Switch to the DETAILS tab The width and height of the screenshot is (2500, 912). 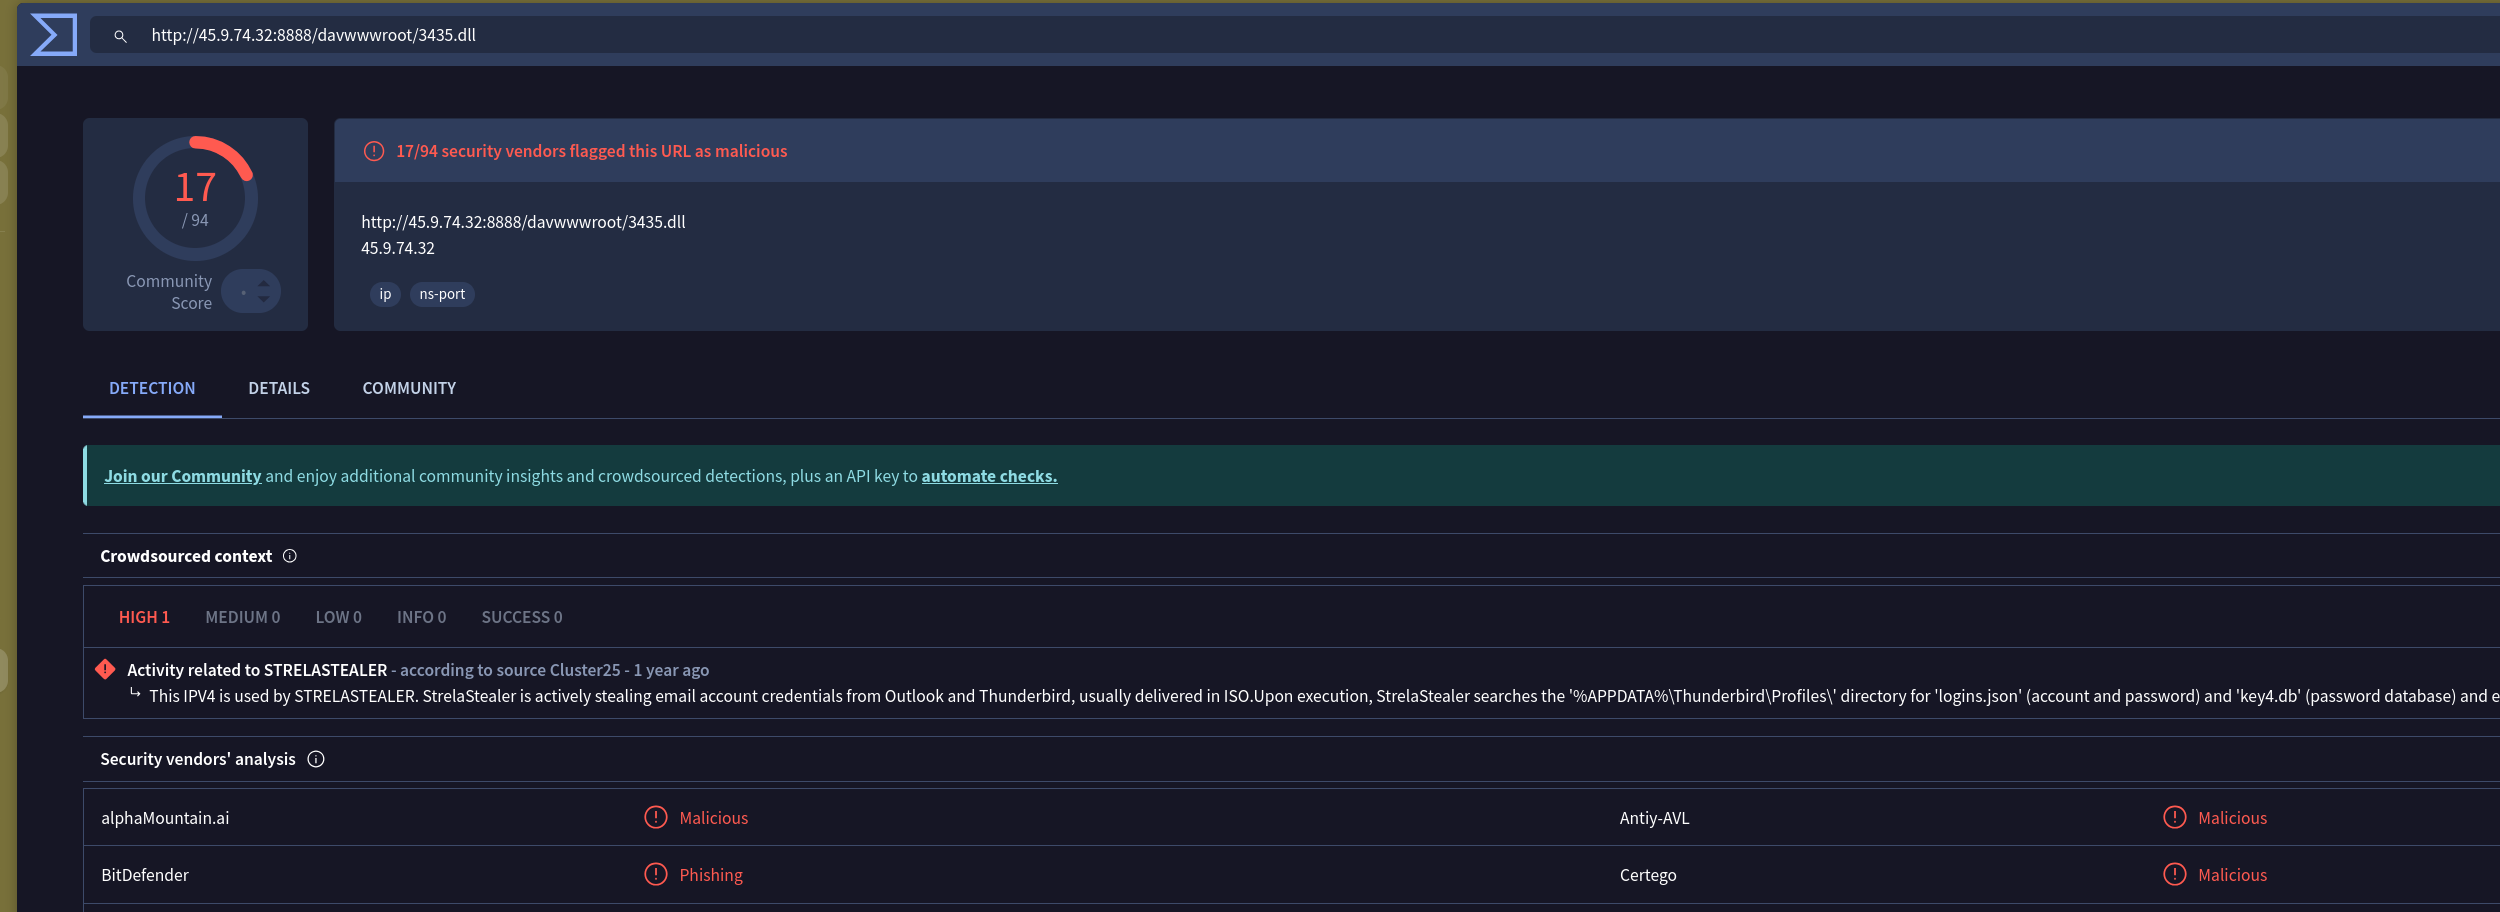click(279, 388)
